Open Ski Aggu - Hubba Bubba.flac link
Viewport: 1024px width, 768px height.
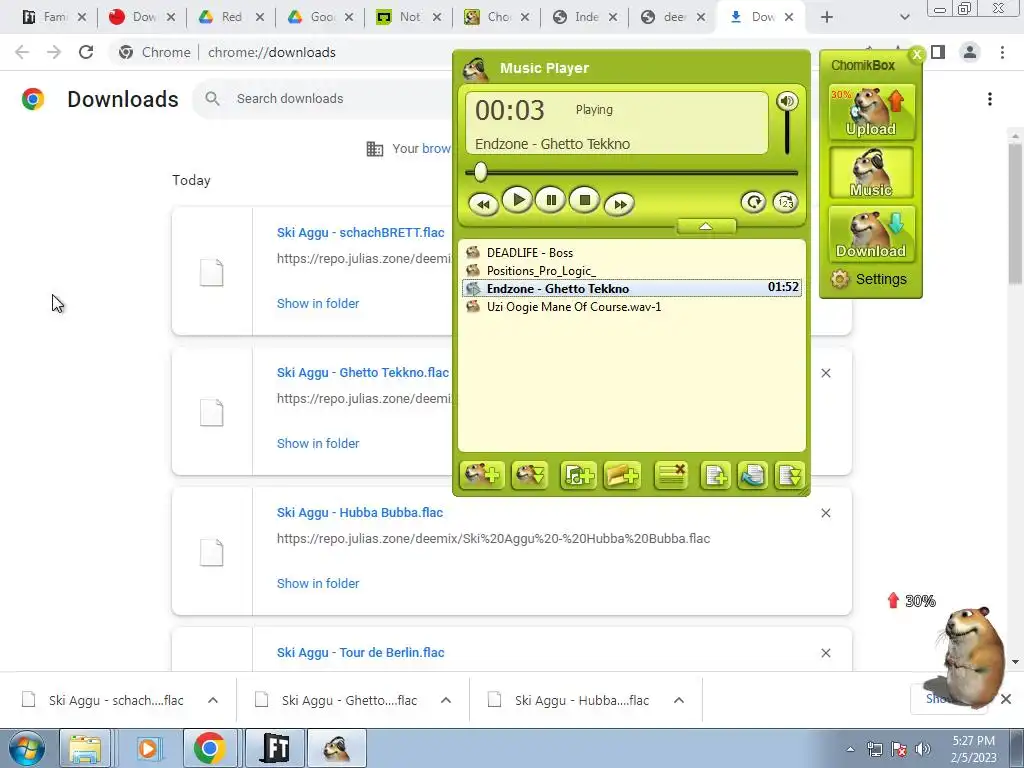coord(360,513)
